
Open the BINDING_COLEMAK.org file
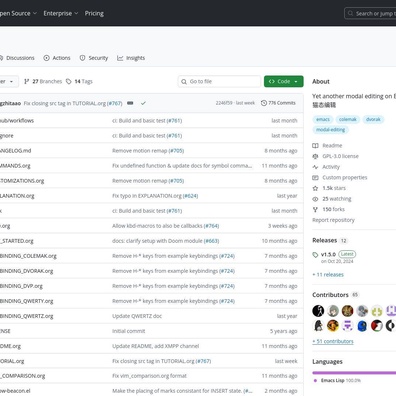(x=28, y=256)
